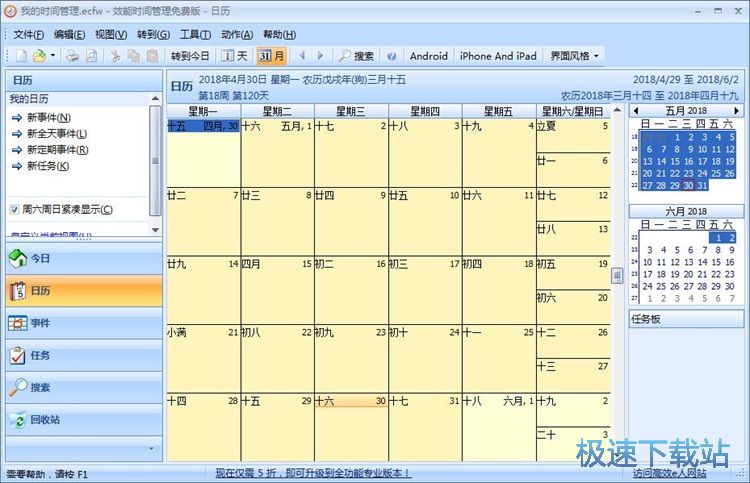Image resolution: width=750 pixels, height=483 pixels.
Task: Select the May 15 四月 cell
Action: [277, 290]
